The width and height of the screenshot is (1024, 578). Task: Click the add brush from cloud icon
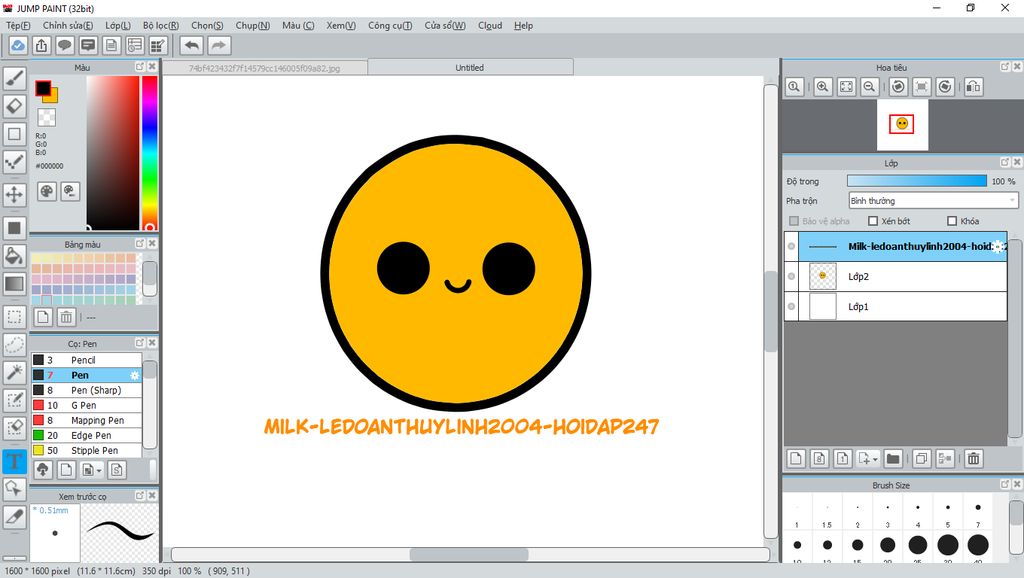(42, 470)
